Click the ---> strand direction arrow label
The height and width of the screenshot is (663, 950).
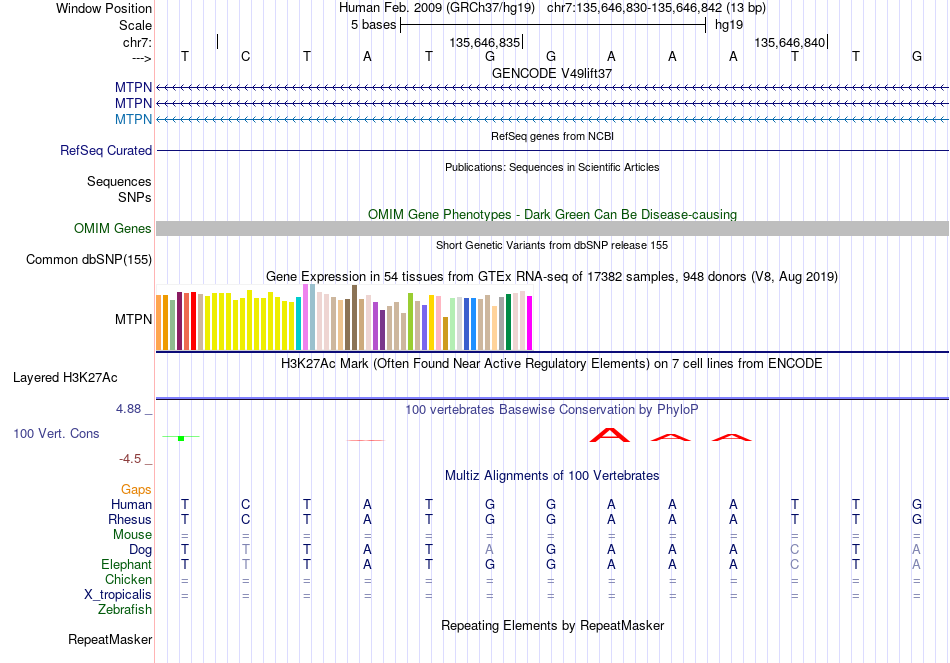(141, 58)
